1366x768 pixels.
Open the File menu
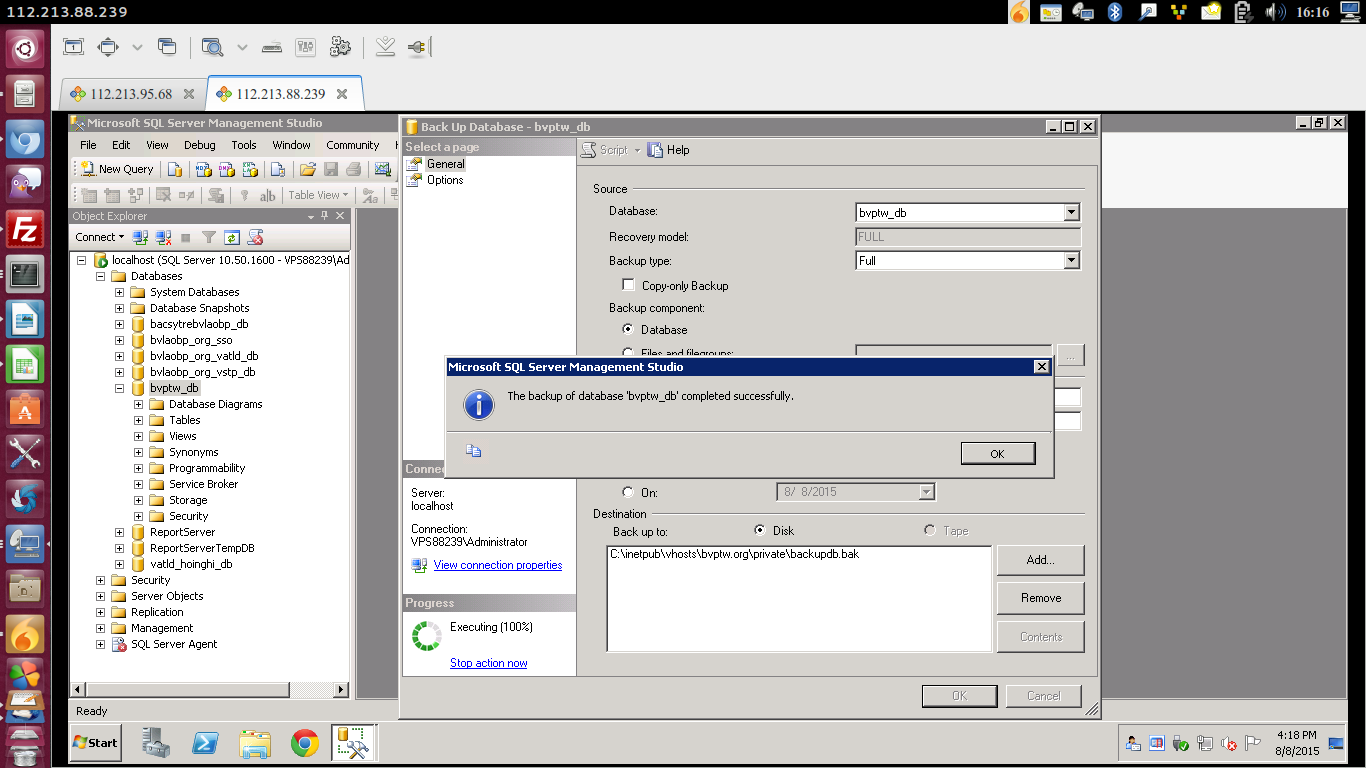click(x=88, y=145)
